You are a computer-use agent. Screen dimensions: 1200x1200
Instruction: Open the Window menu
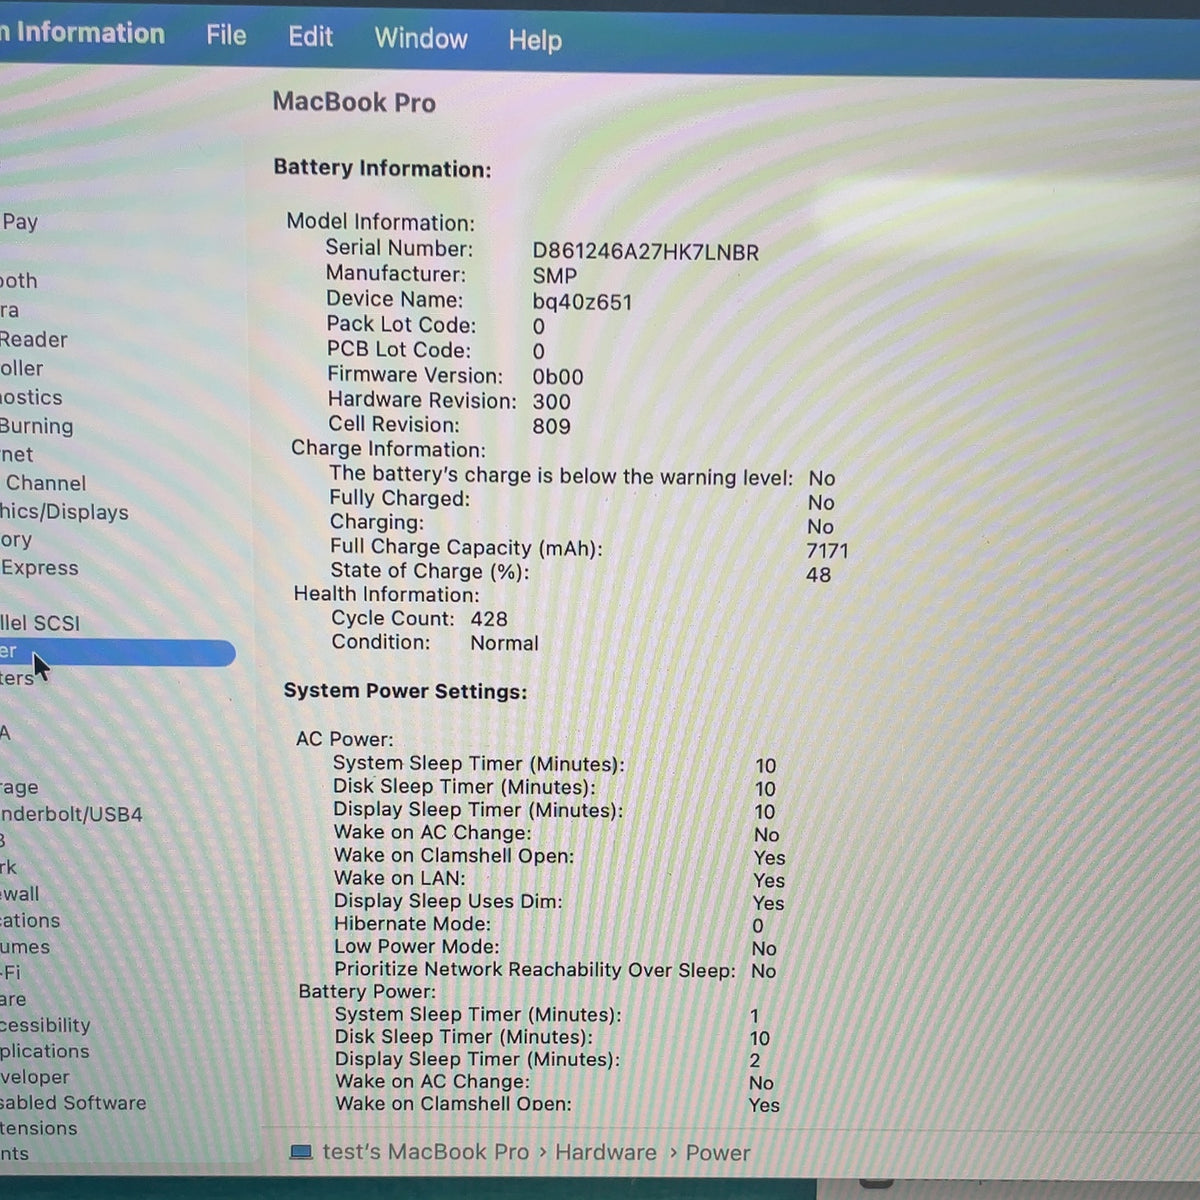click(x=421, y=38)
